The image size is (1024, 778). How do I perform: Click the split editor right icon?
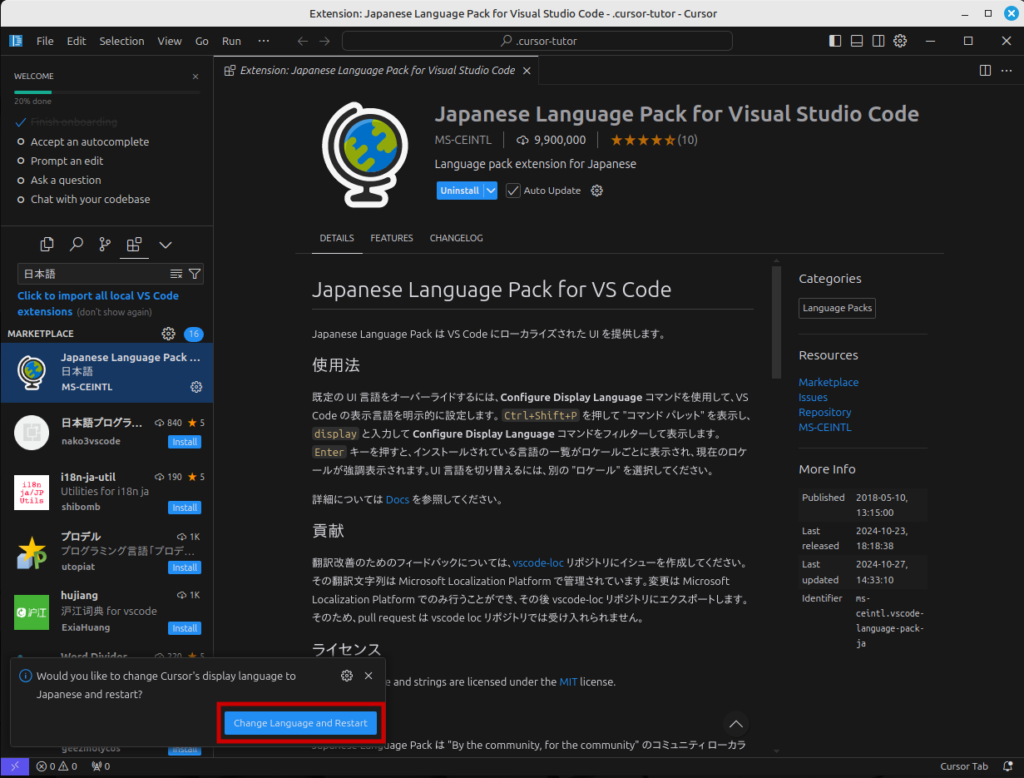[985, 71]
